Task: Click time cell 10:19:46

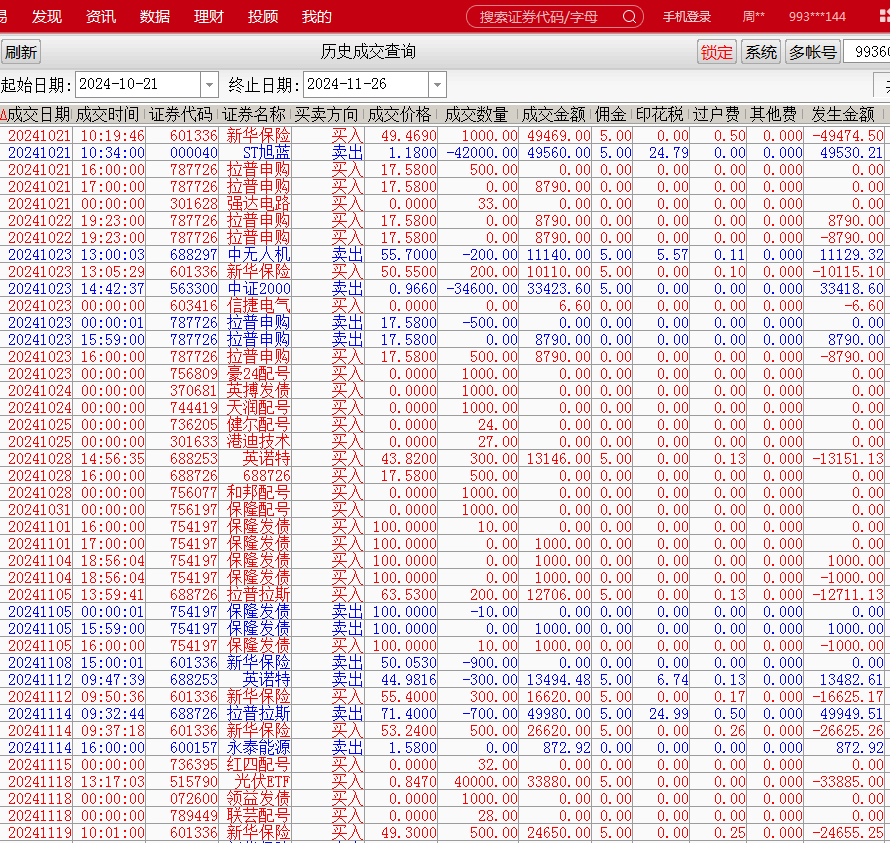Action: coord(112,136)
